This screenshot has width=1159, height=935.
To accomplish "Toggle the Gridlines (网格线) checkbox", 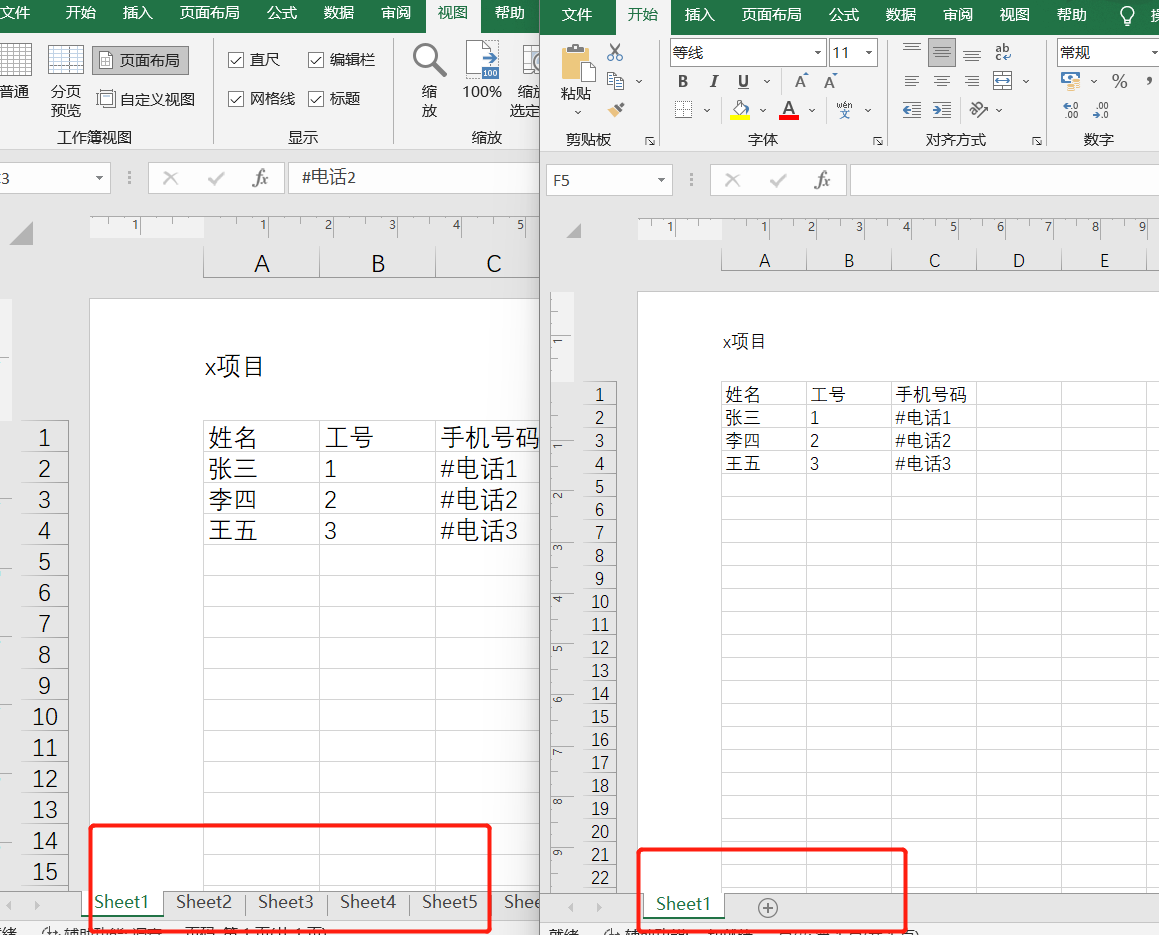I will pyautogui.click(x=237, y=99).
